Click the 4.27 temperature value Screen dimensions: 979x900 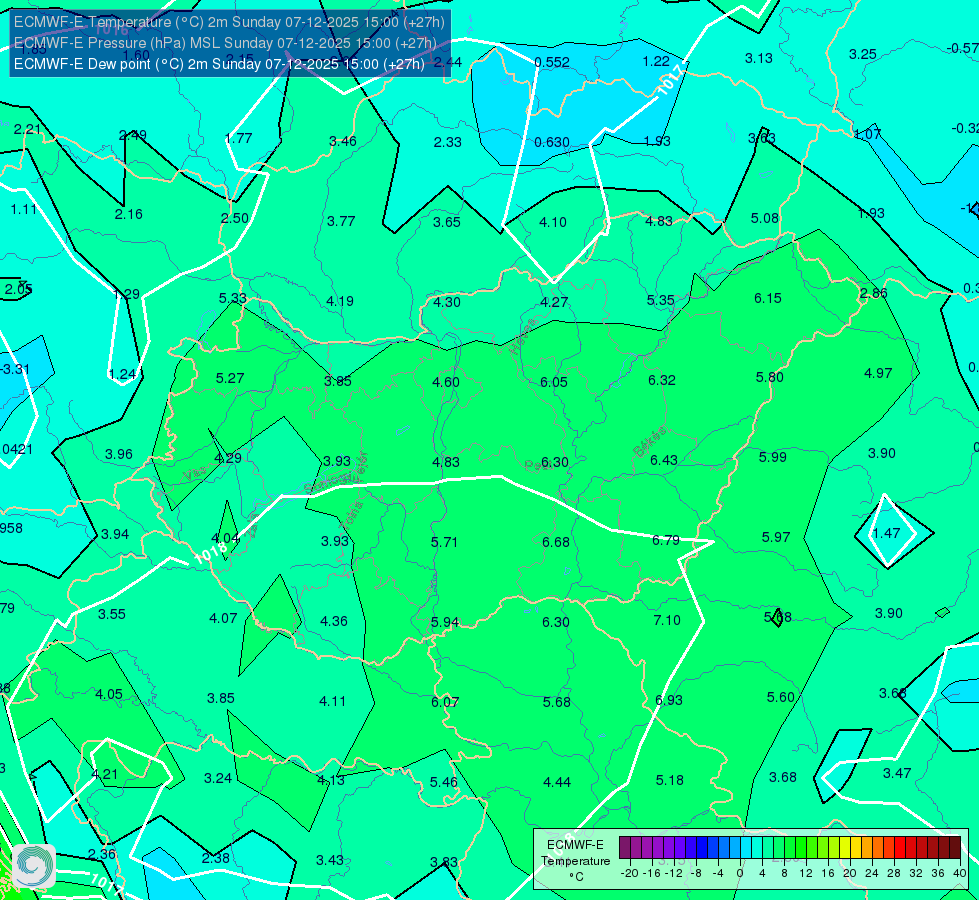click(x=554, y=303)
